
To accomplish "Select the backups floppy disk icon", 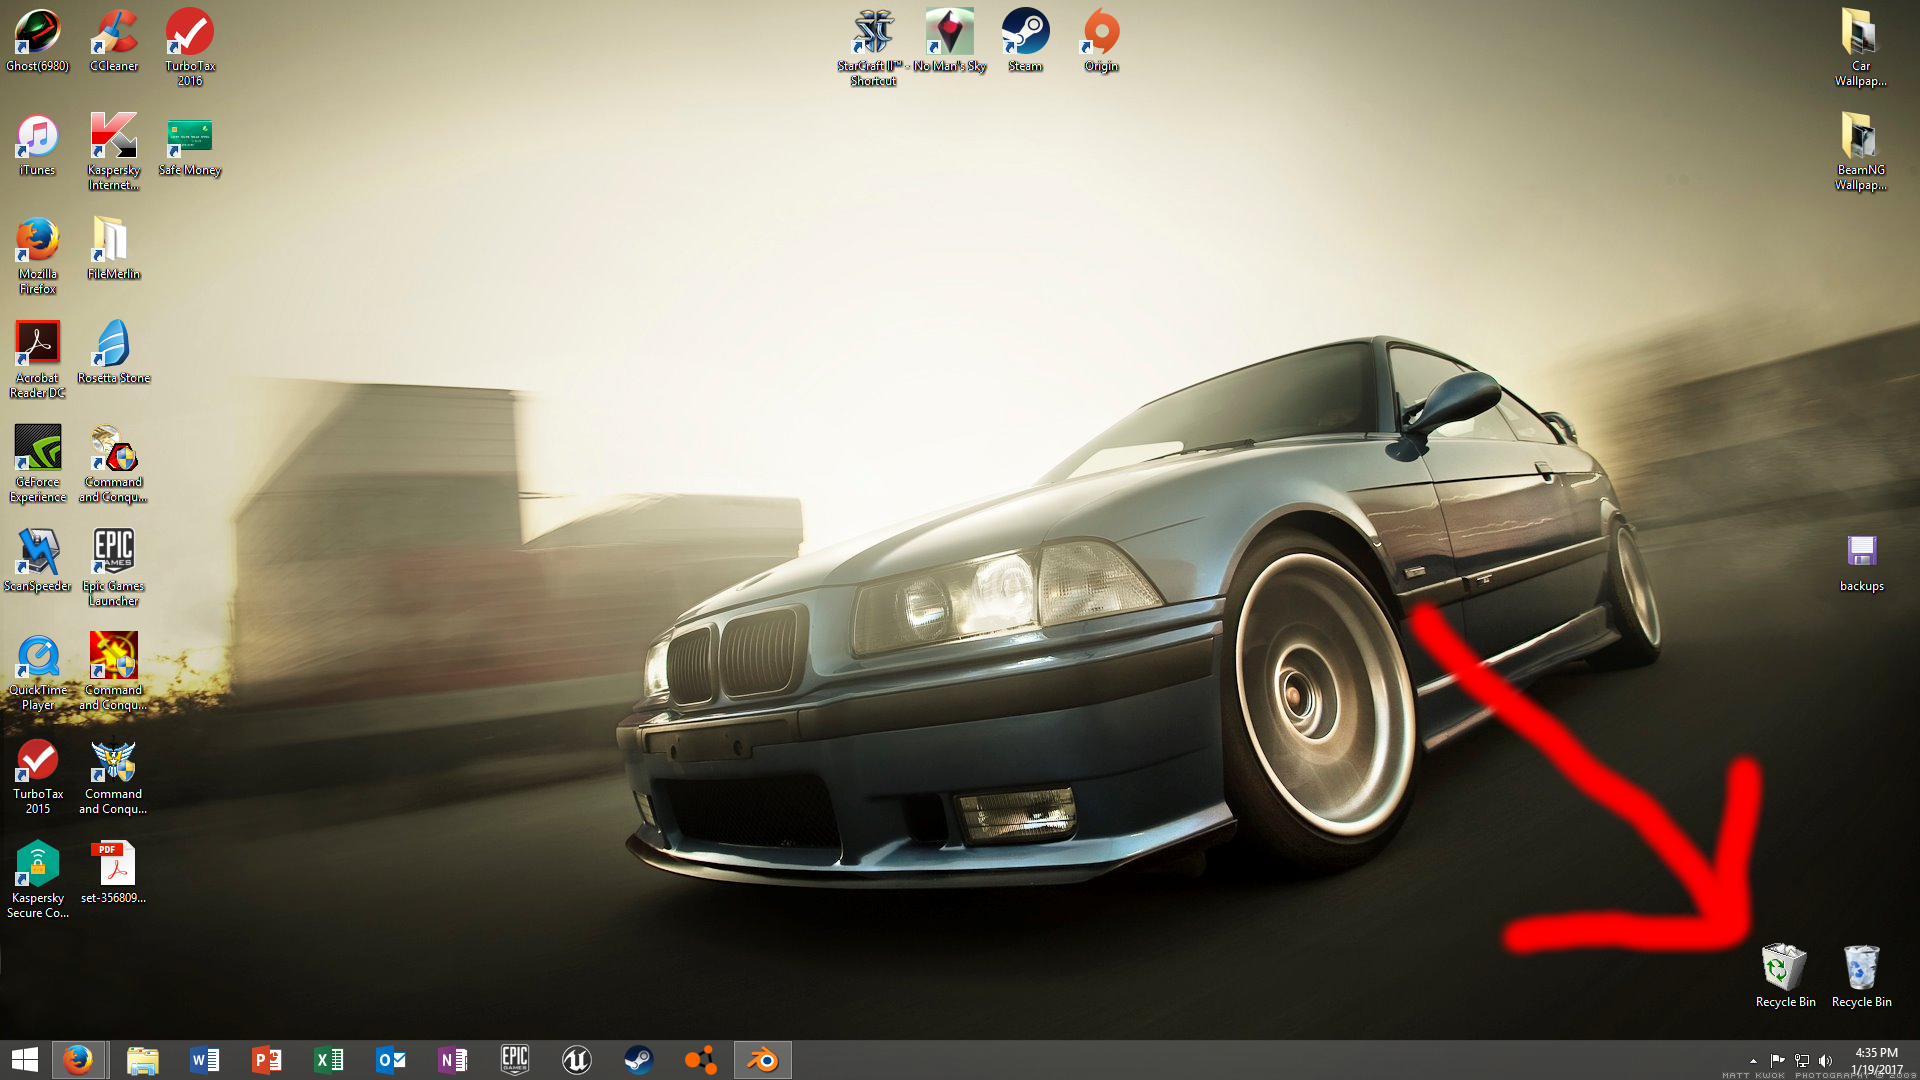I will coord(1861,563).
